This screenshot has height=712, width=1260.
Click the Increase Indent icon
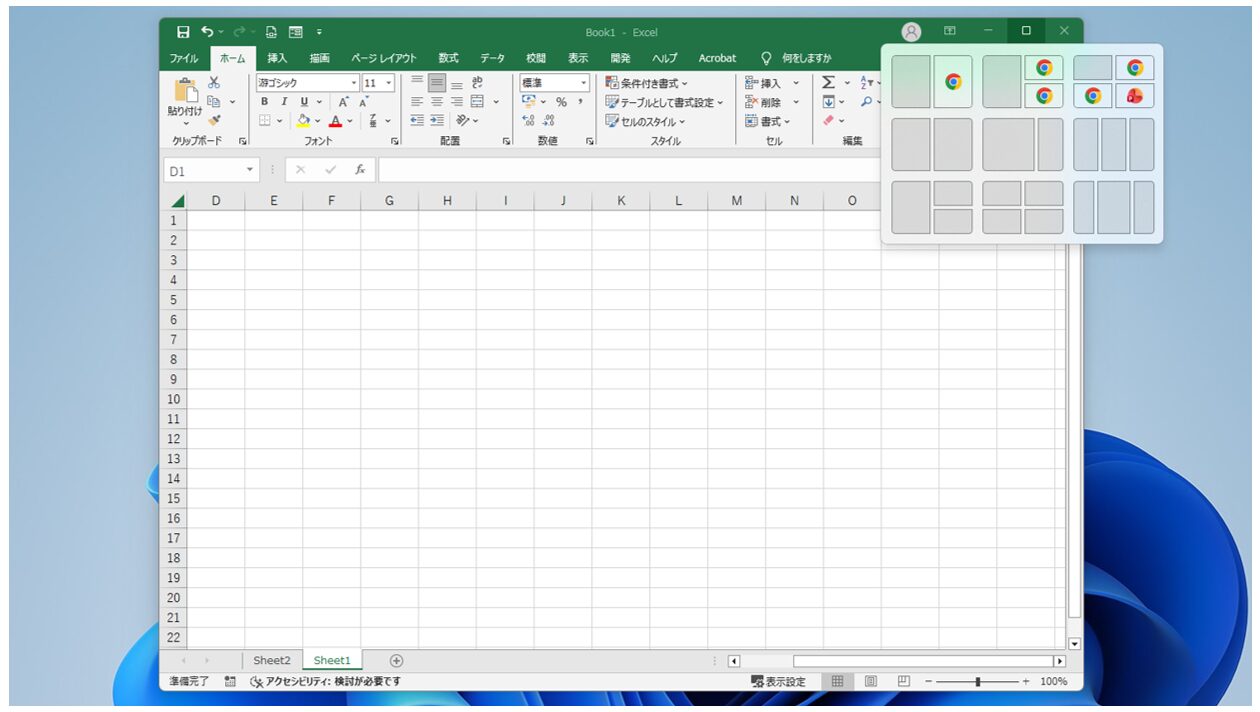[437, 120]
